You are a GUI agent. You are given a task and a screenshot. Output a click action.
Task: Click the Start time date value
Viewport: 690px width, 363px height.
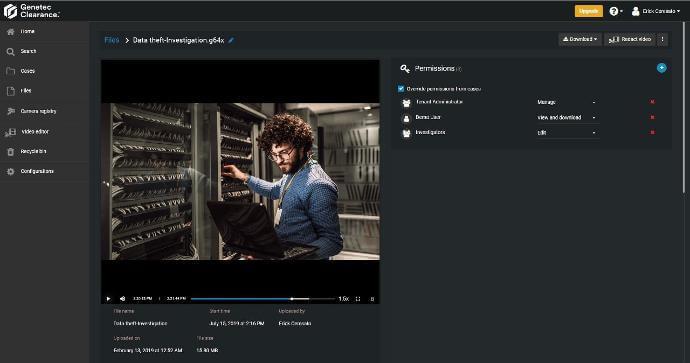[236, 323]
